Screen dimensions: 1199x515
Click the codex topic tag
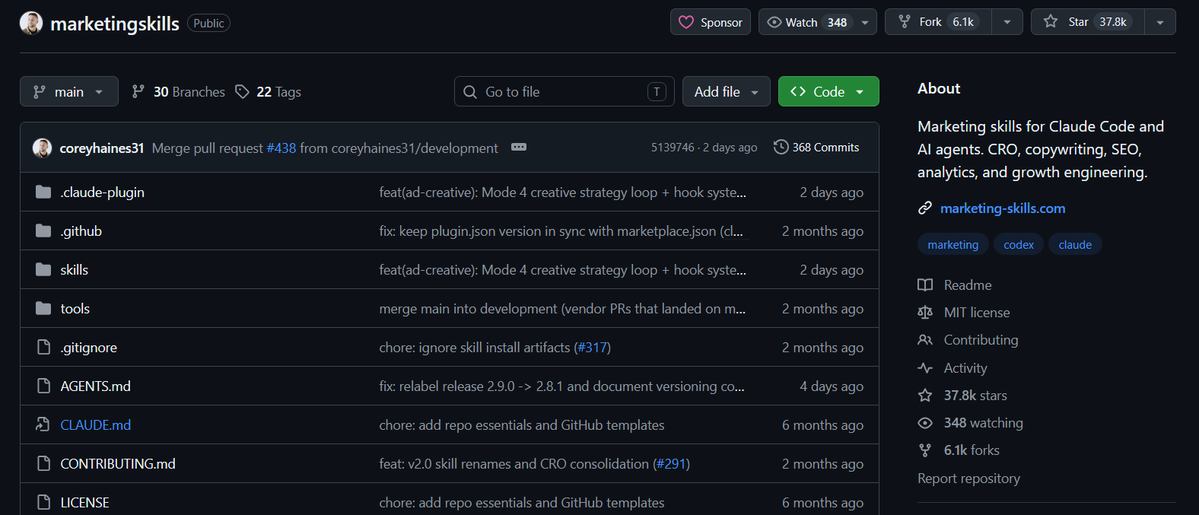coord(1019,245)
